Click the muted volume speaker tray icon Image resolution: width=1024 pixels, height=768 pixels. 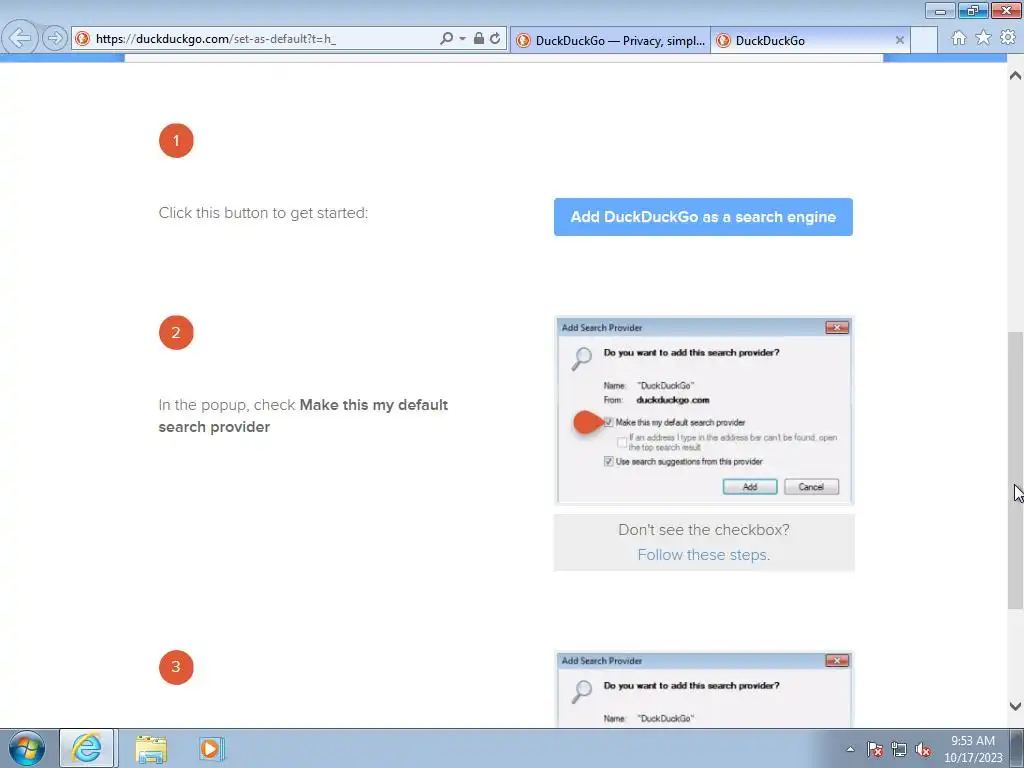tap(923, 749)
